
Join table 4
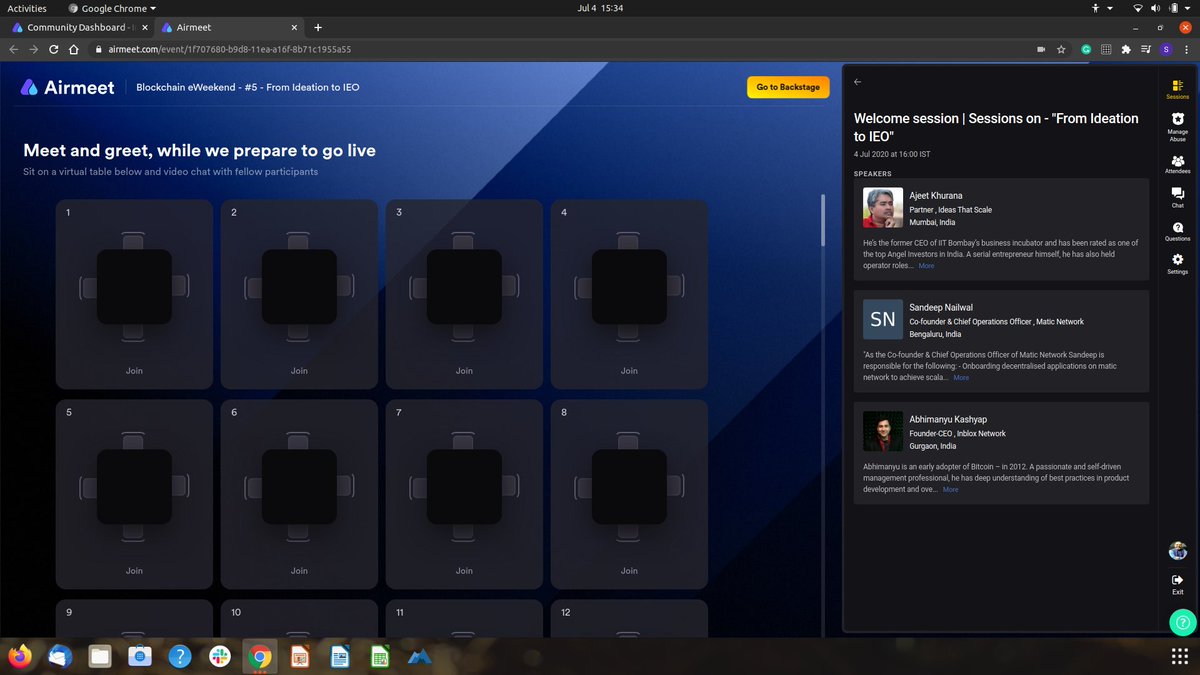tap(629, 370)
